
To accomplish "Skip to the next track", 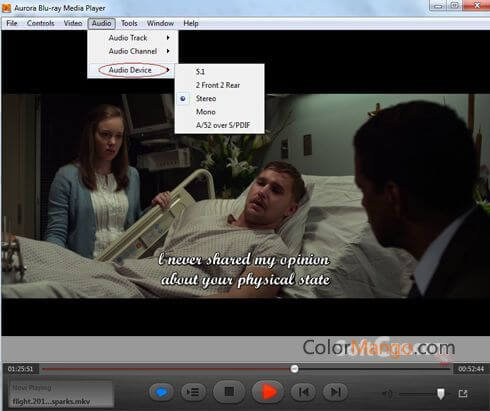I will [x=335, y=392].
